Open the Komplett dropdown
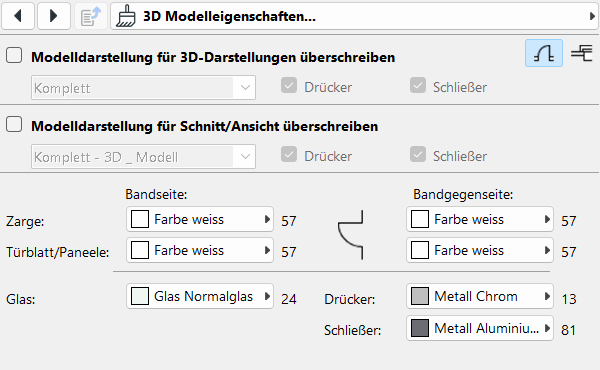The height and width of the screenshot is (370, 600). click(x=143, y=88)
